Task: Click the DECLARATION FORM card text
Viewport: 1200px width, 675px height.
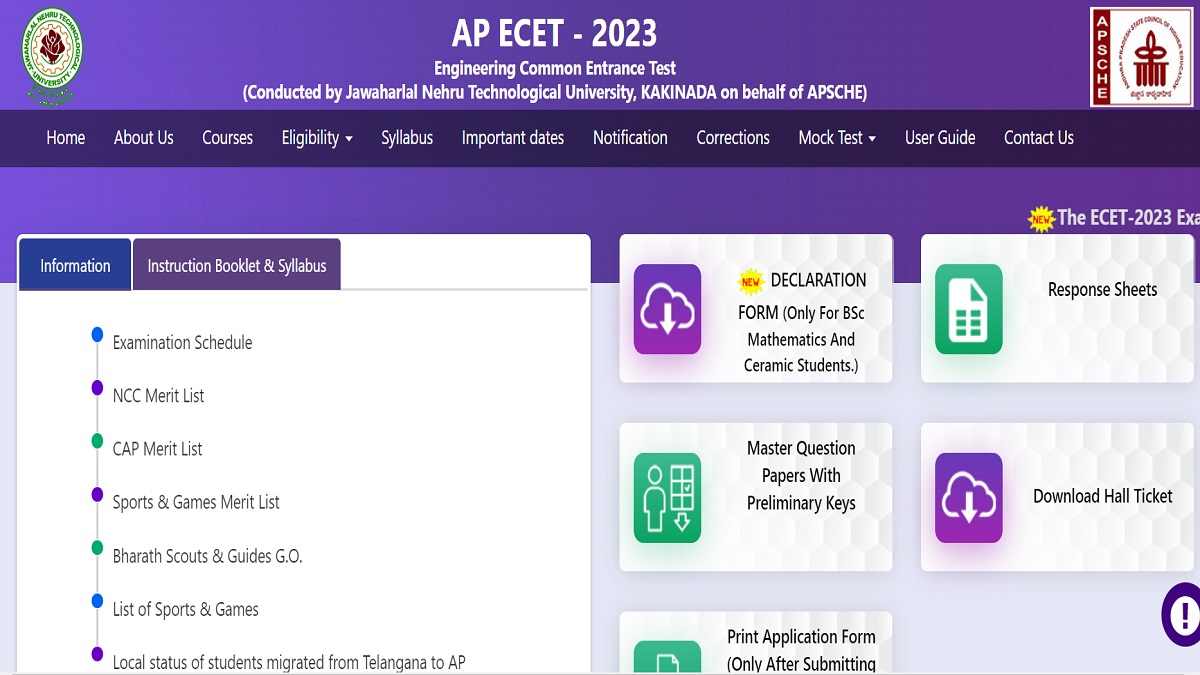Action: pyautogui.click(x=802, y=322)
